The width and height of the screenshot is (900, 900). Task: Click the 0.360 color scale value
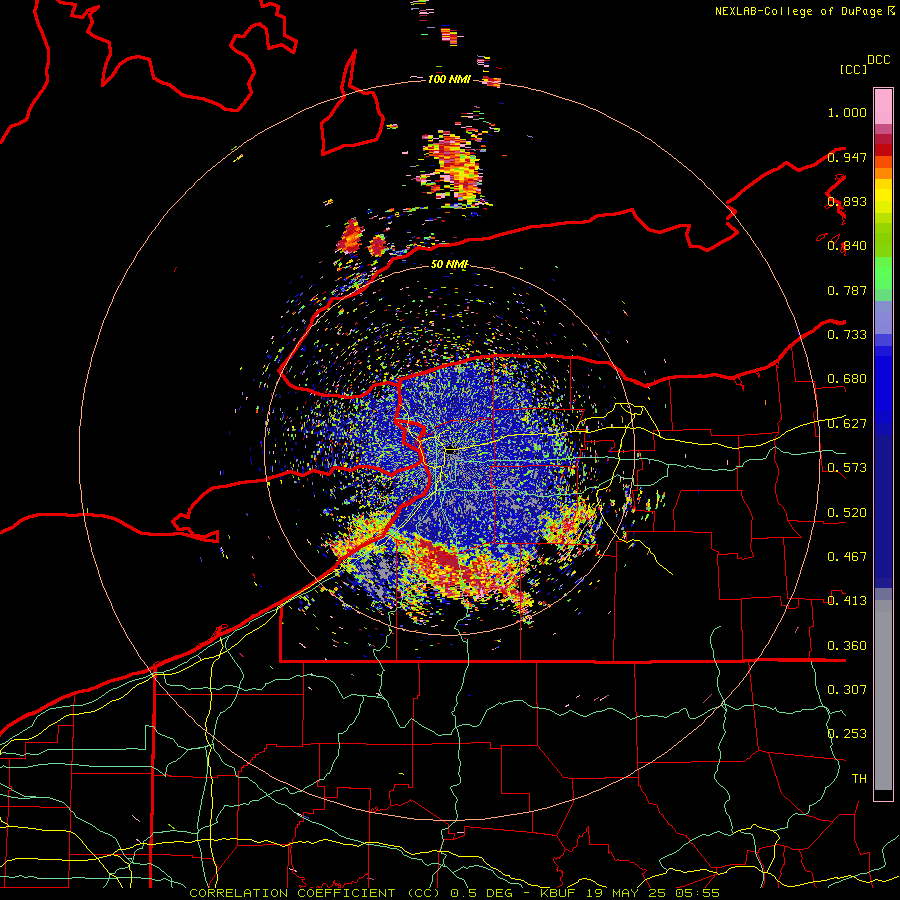point(847,646)
